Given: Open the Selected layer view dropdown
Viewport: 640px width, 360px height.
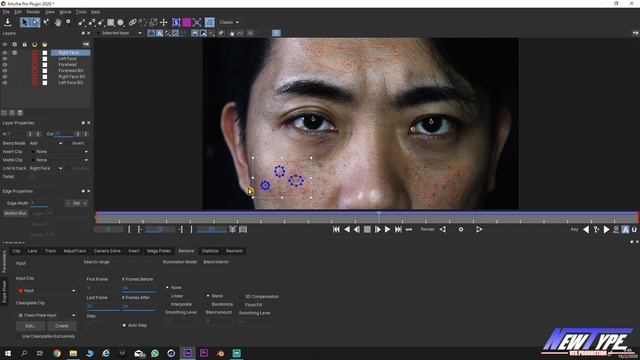Looking at the screenshot, I should (x=119, y=33).
